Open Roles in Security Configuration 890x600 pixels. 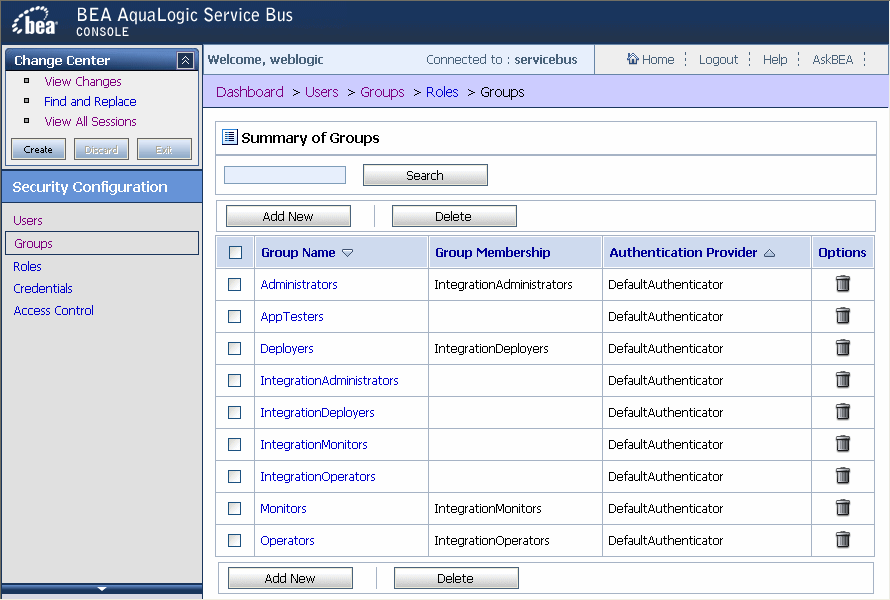tap(27, 266)
